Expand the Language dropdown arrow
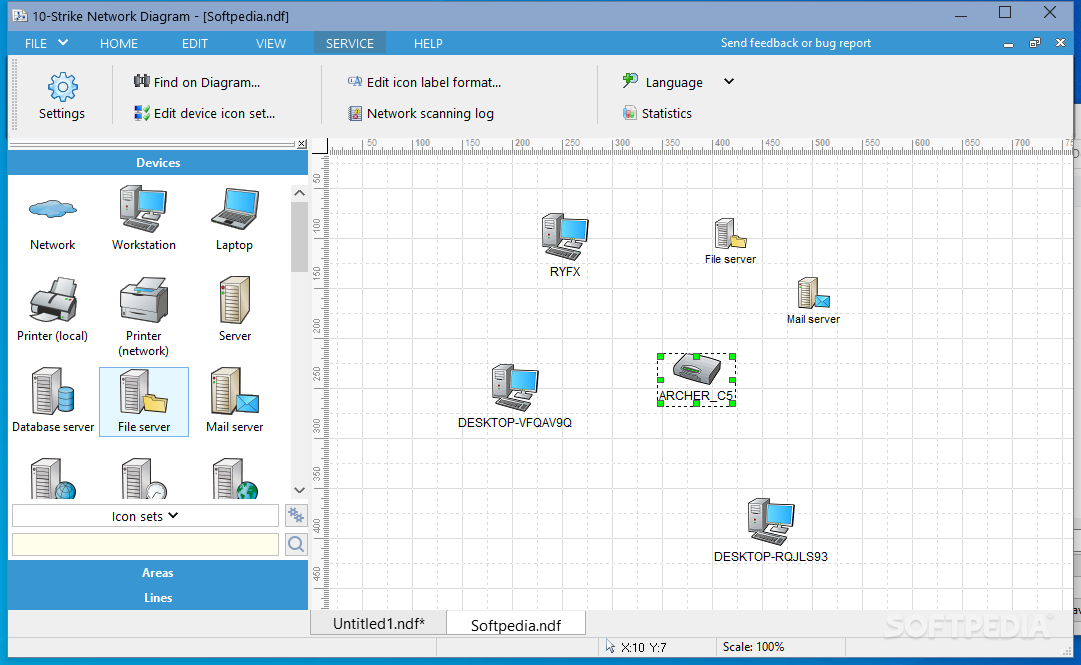Viewport: 1081px width, 665px height. pyautogui.click(x=729, y=81)
